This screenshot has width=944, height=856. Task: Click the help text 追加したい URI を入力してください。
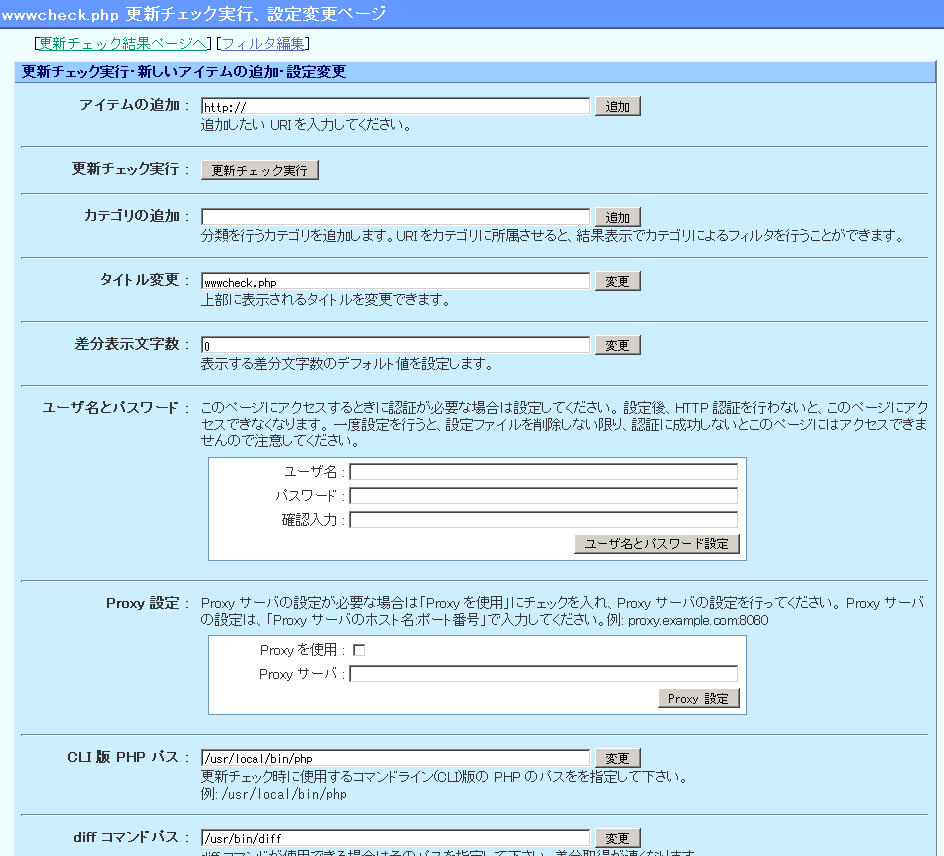tap(306, 125)
